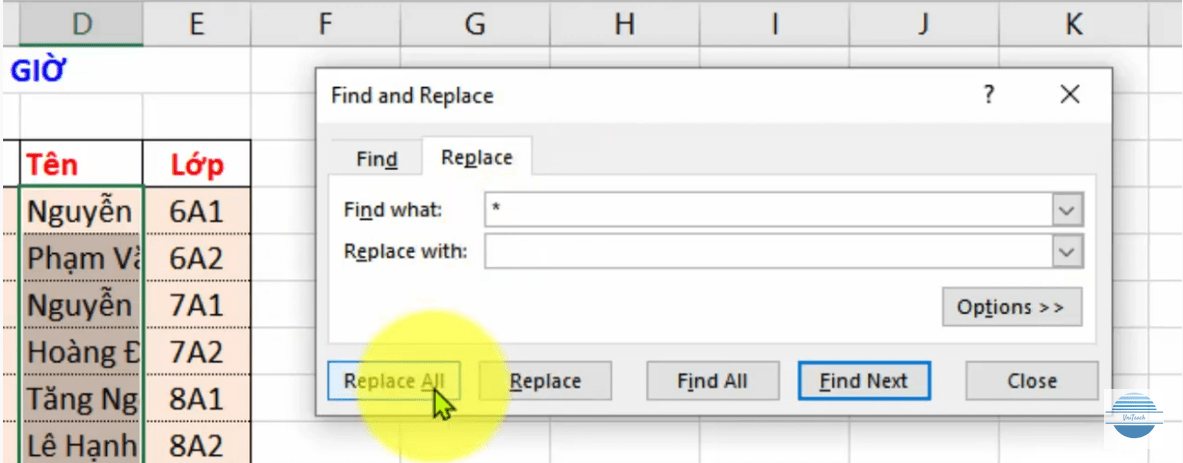Select column E header
Image resolution: width=1183 pixels, height=463 pixels.
pos(197,23)
